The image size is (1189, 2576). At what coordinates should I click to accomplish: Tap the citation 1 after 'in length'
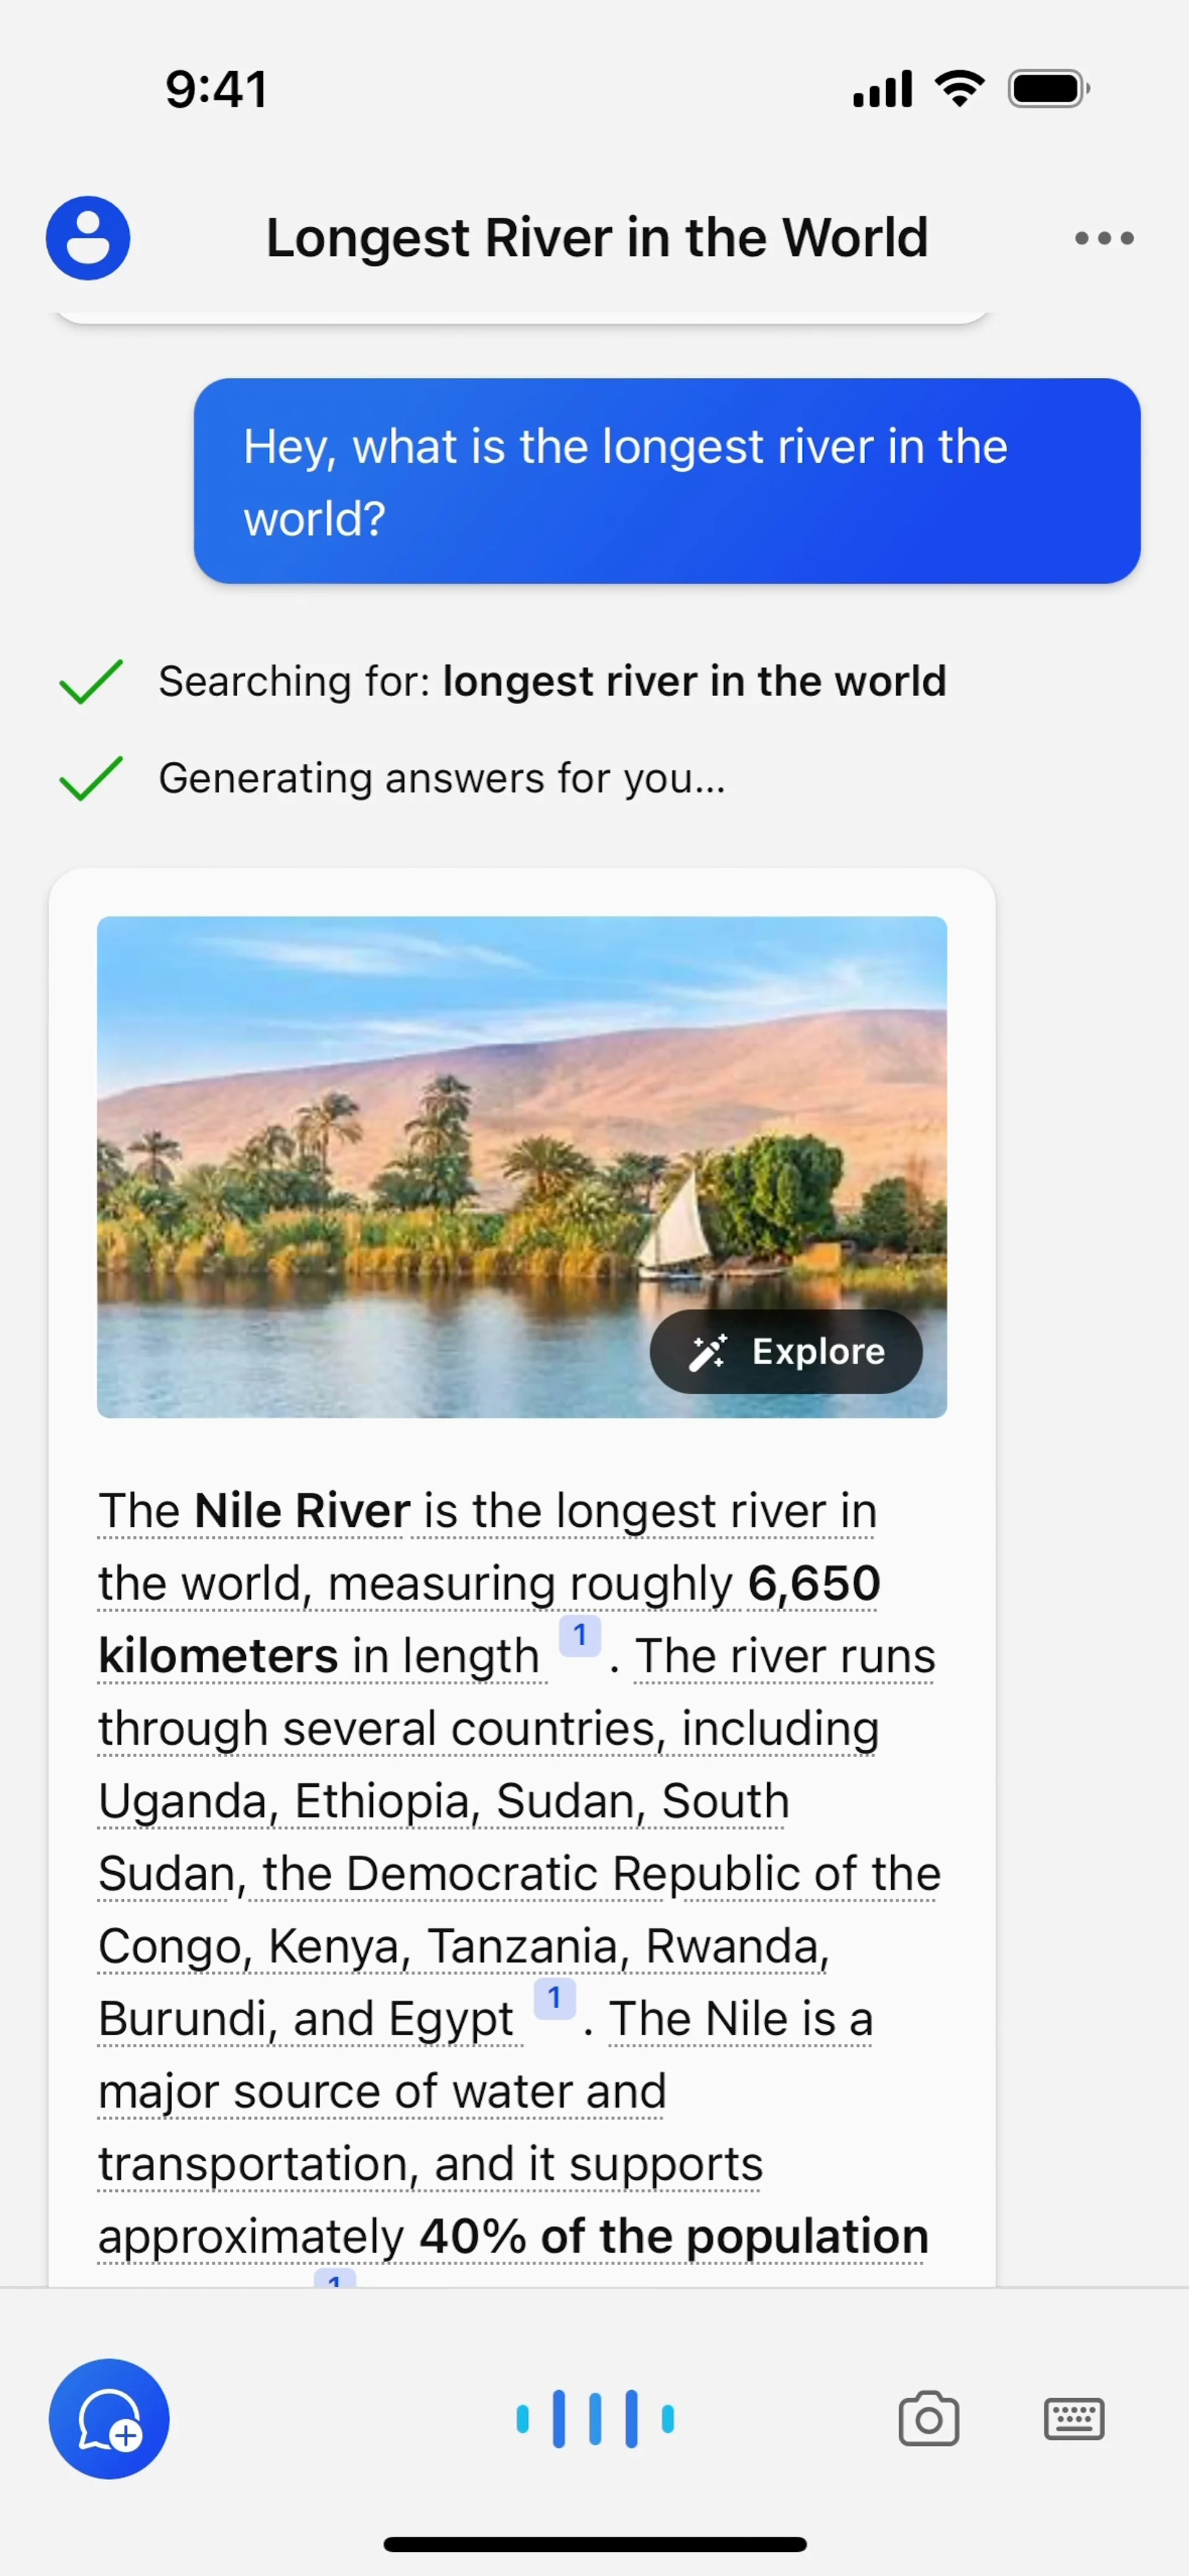click(x=579, y=1635)
